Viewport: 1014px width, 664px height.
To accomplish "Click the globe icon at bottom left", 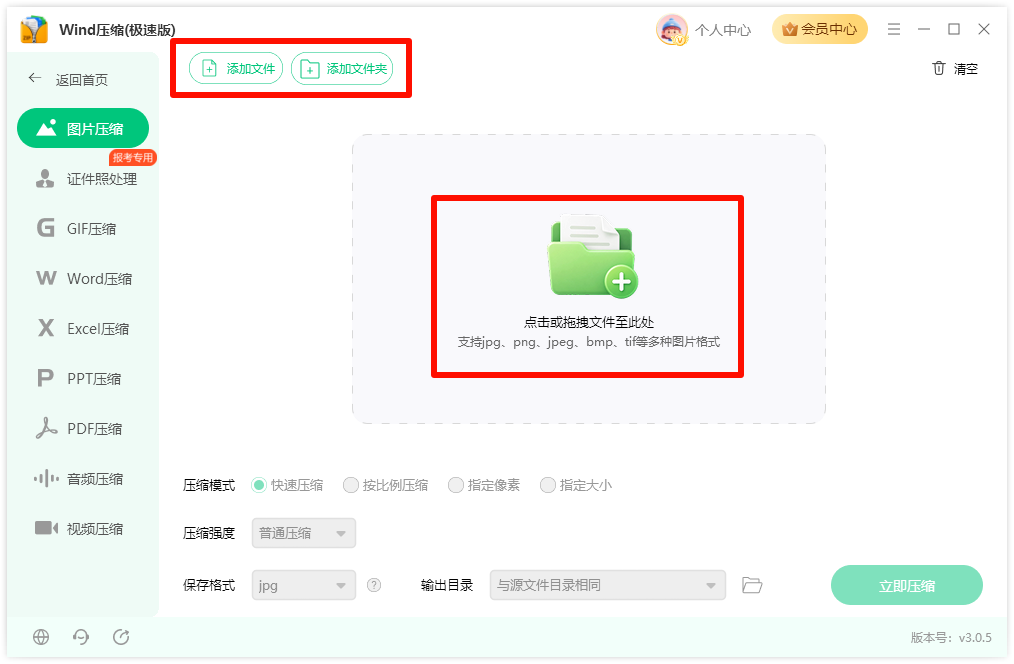I will click(x=41, y=637).
